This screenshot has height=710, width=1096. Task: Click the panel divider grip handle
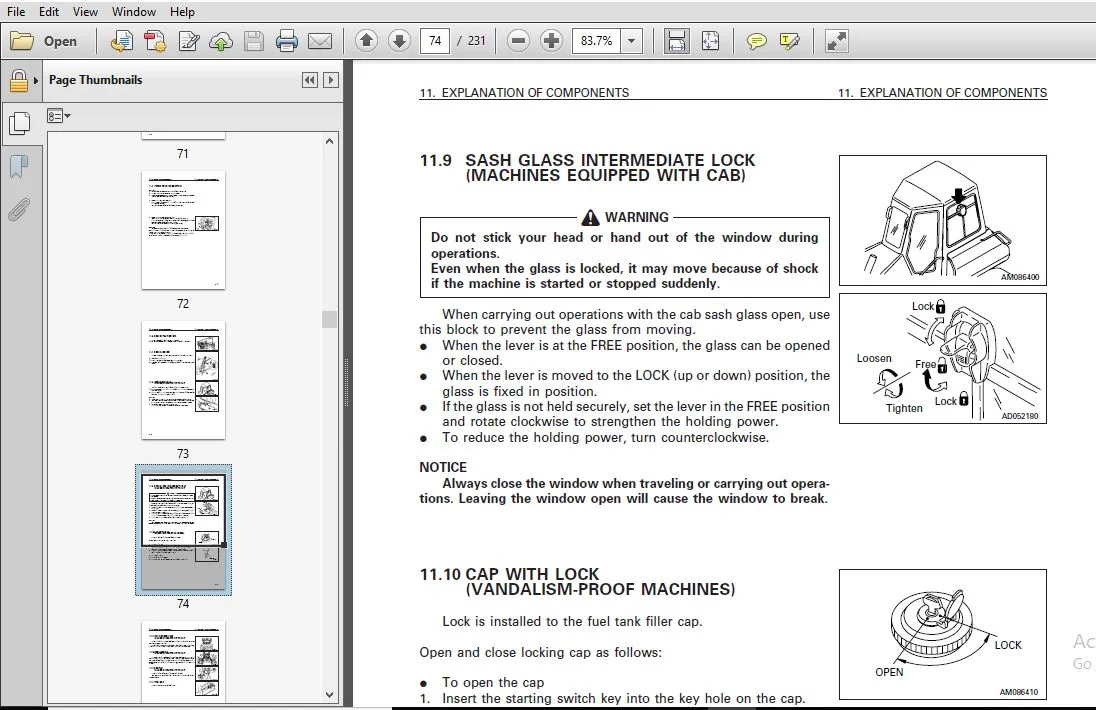click(346, 383)
